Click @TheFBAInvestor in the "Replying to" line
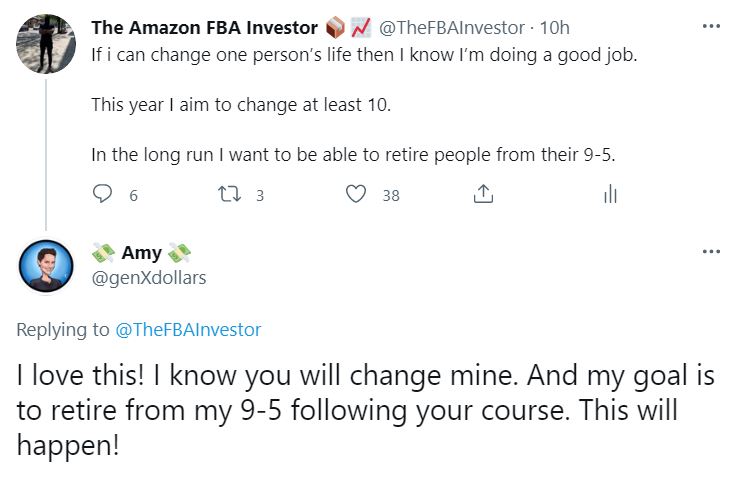 point(189,329)
